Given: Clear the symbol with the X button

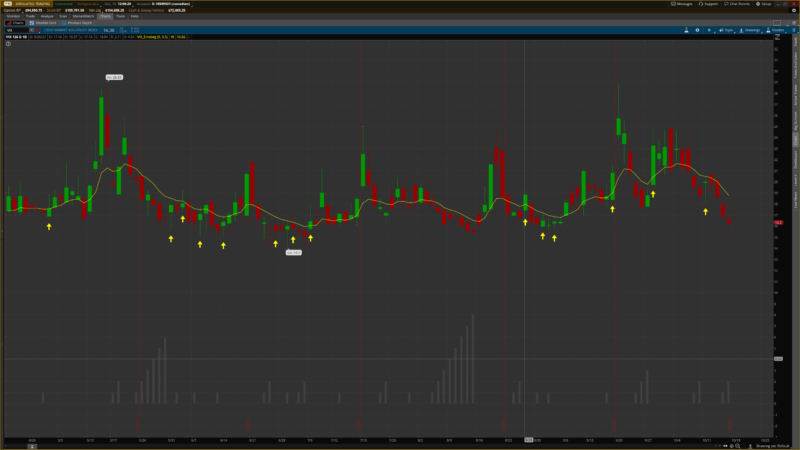Looking at the screenshot, I should (32, 30).
